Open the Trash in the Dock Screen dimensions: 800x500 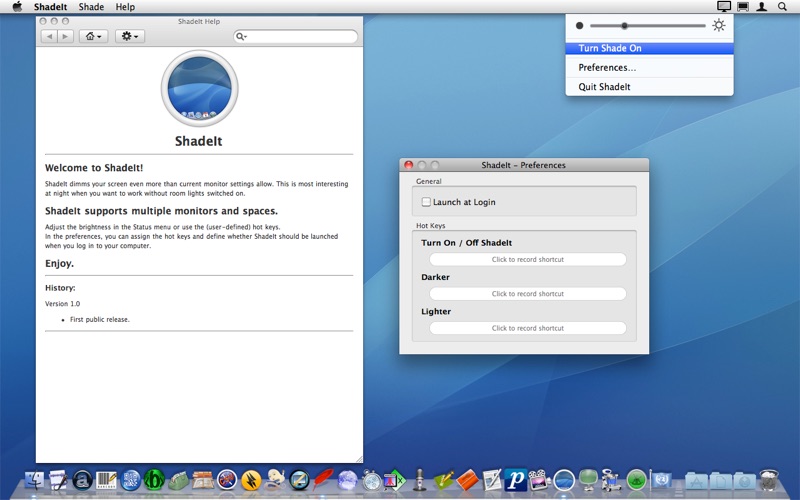tap(769, 480)
